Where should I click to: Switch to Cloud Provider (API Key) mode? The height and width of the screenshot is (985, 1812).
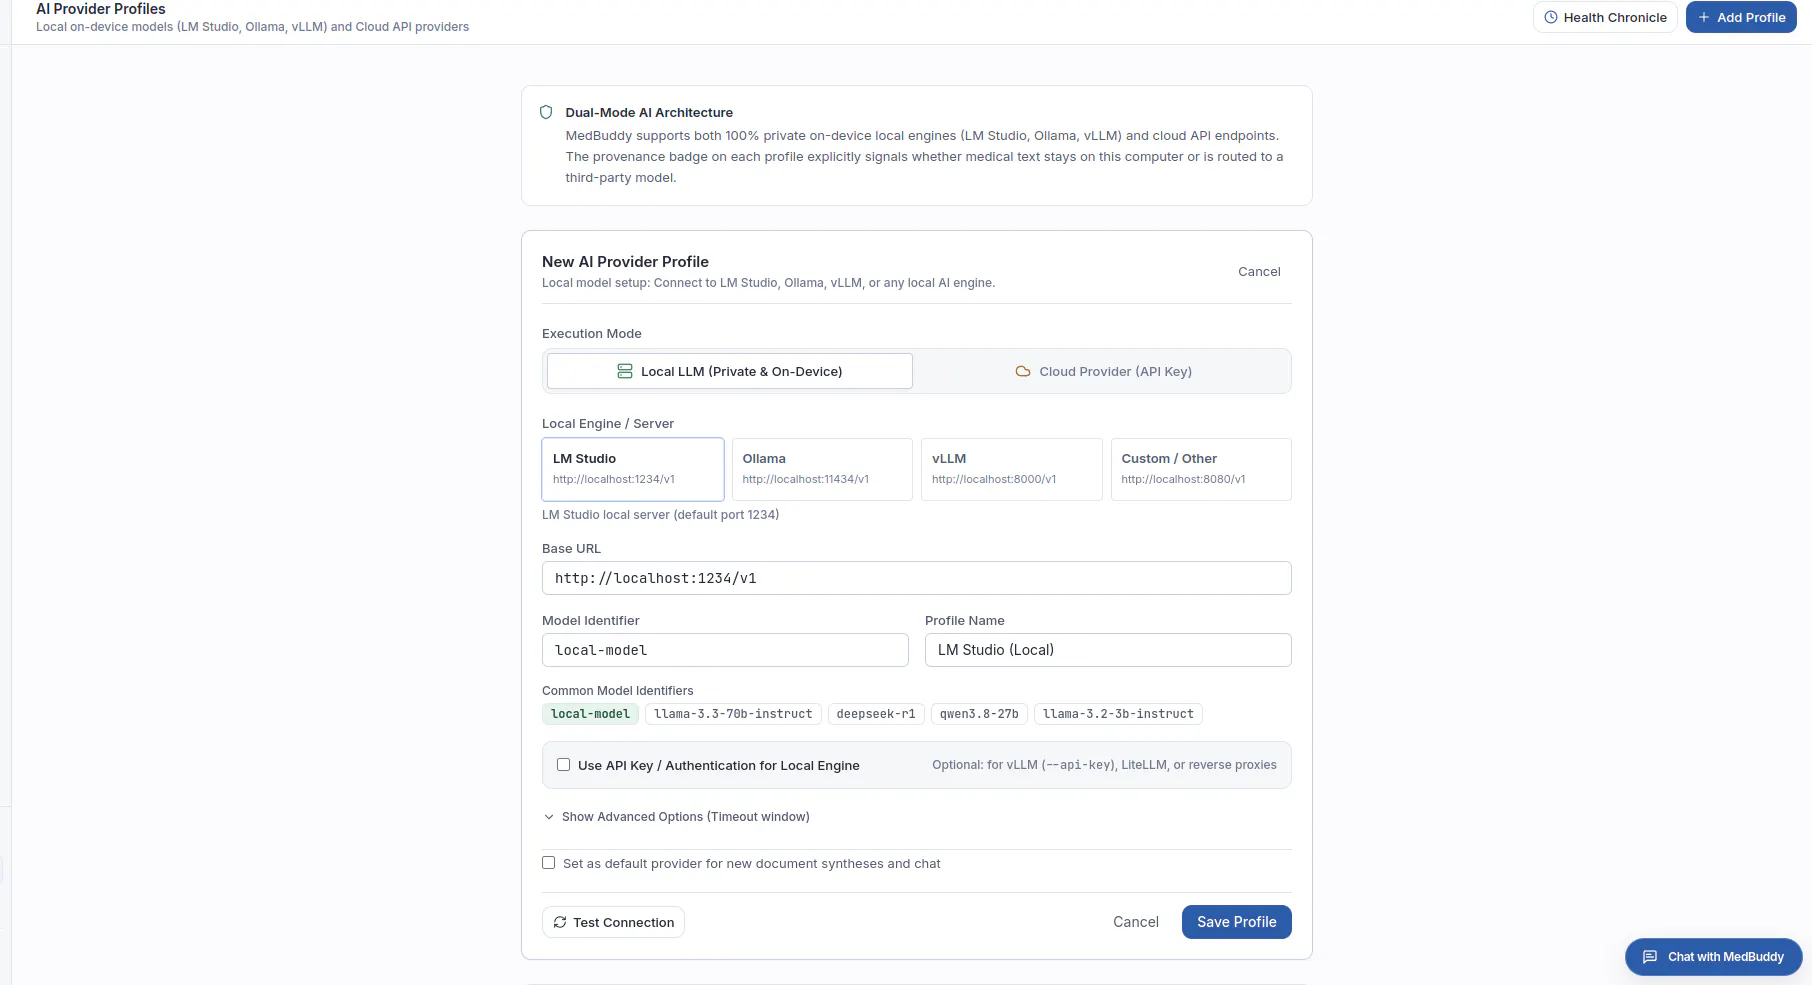click(x=1104, y=371)
